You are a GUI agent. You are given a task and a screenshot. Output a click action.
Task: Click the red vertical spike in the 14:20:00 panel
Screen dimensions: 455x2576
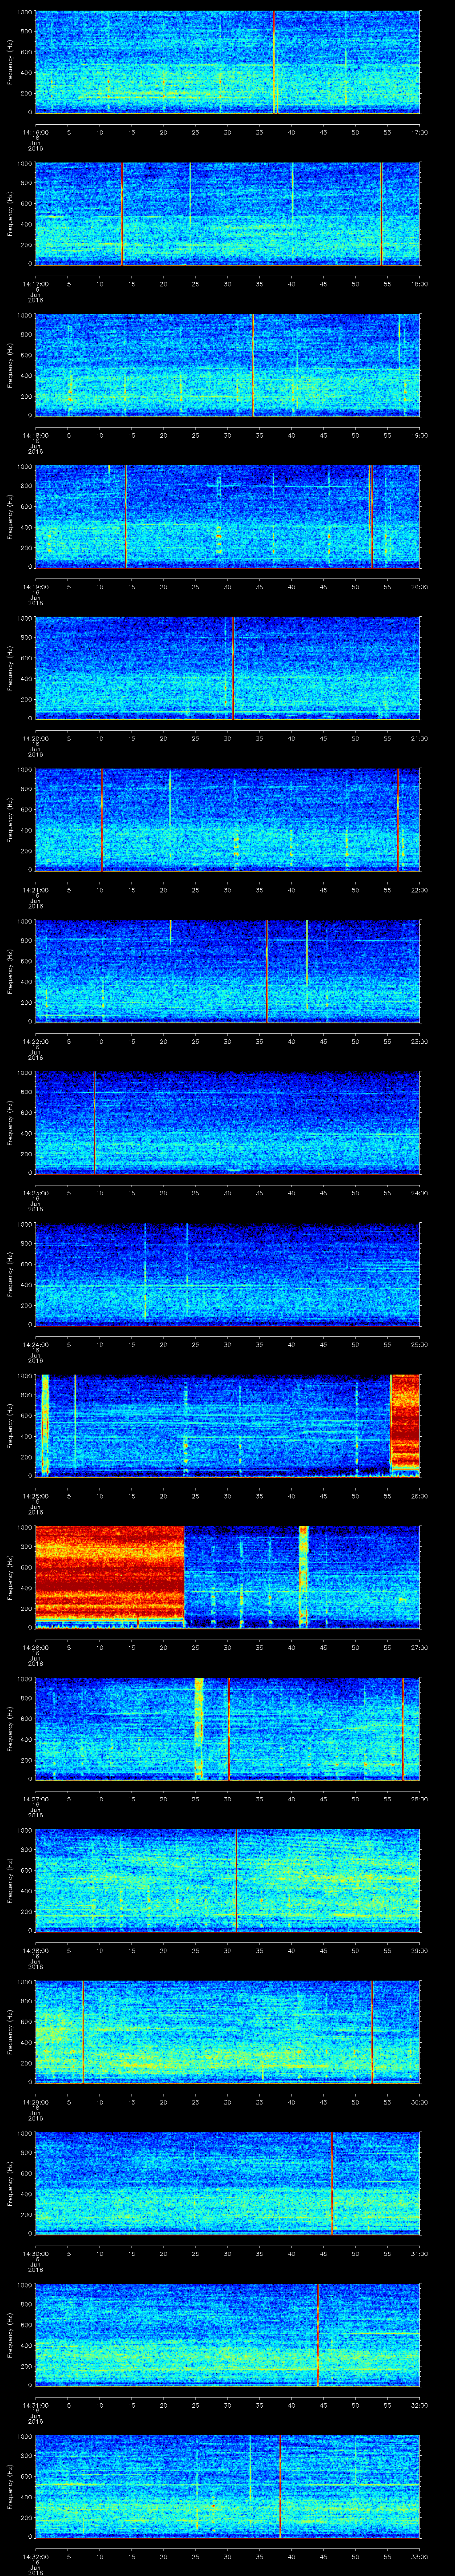(x=233, y=668)
